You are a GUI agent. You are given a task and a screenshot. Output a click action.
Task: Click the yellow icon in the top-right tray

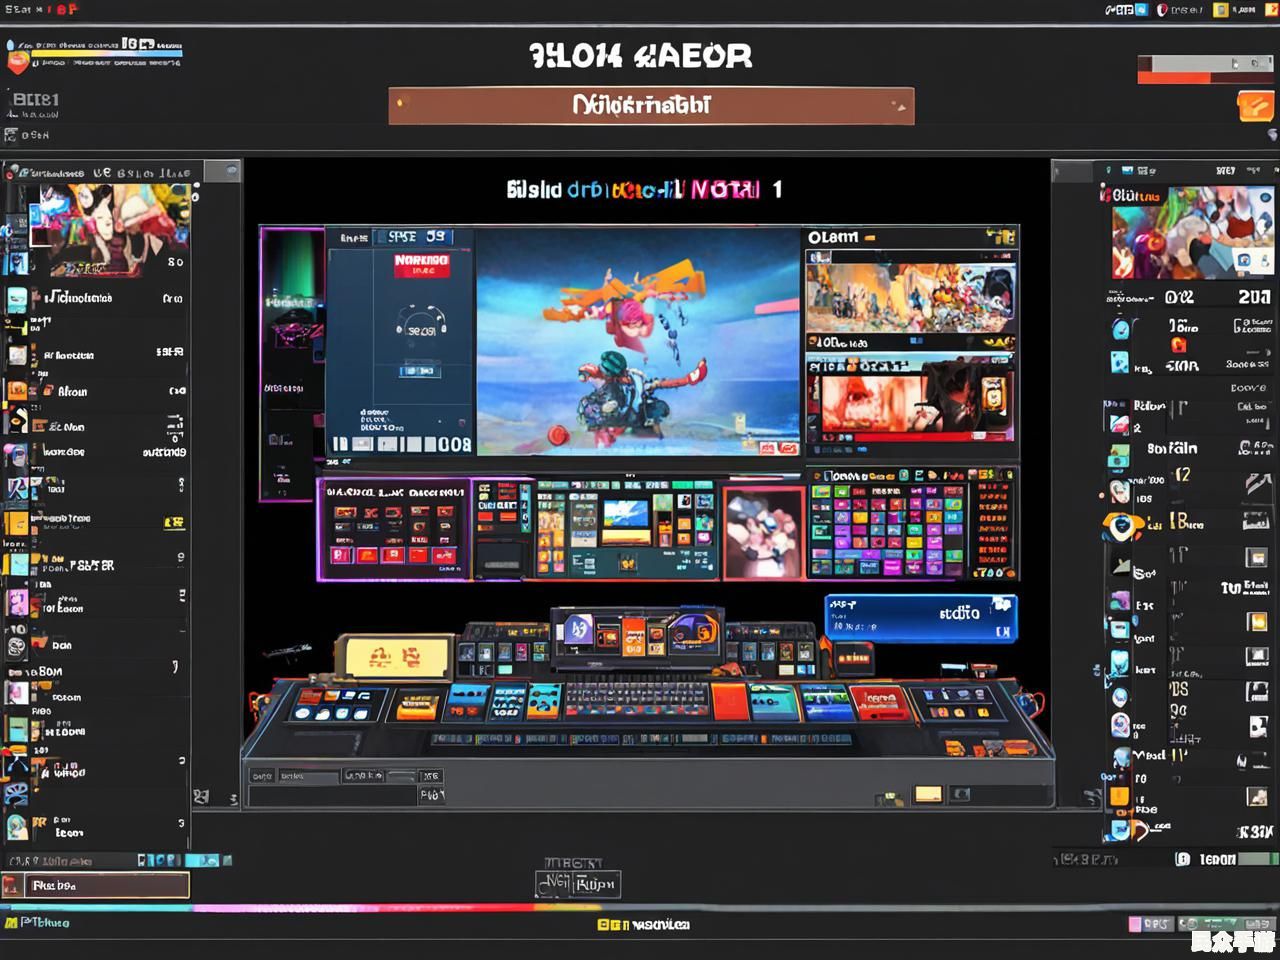point(1220,10)
